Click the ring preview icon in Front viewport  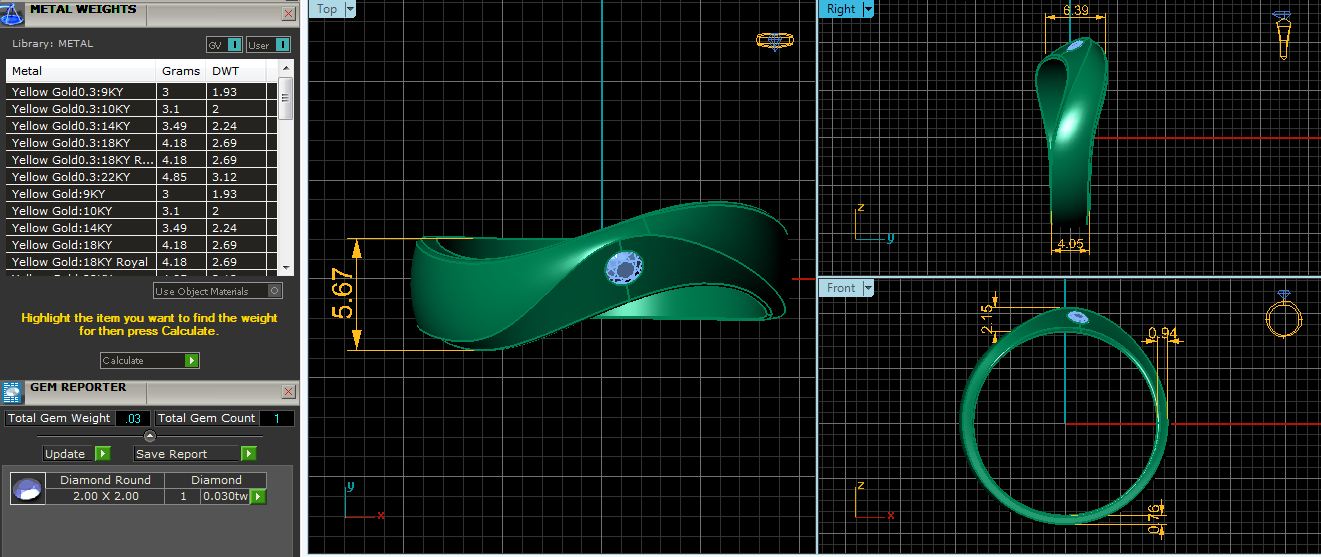(1282, 317)
